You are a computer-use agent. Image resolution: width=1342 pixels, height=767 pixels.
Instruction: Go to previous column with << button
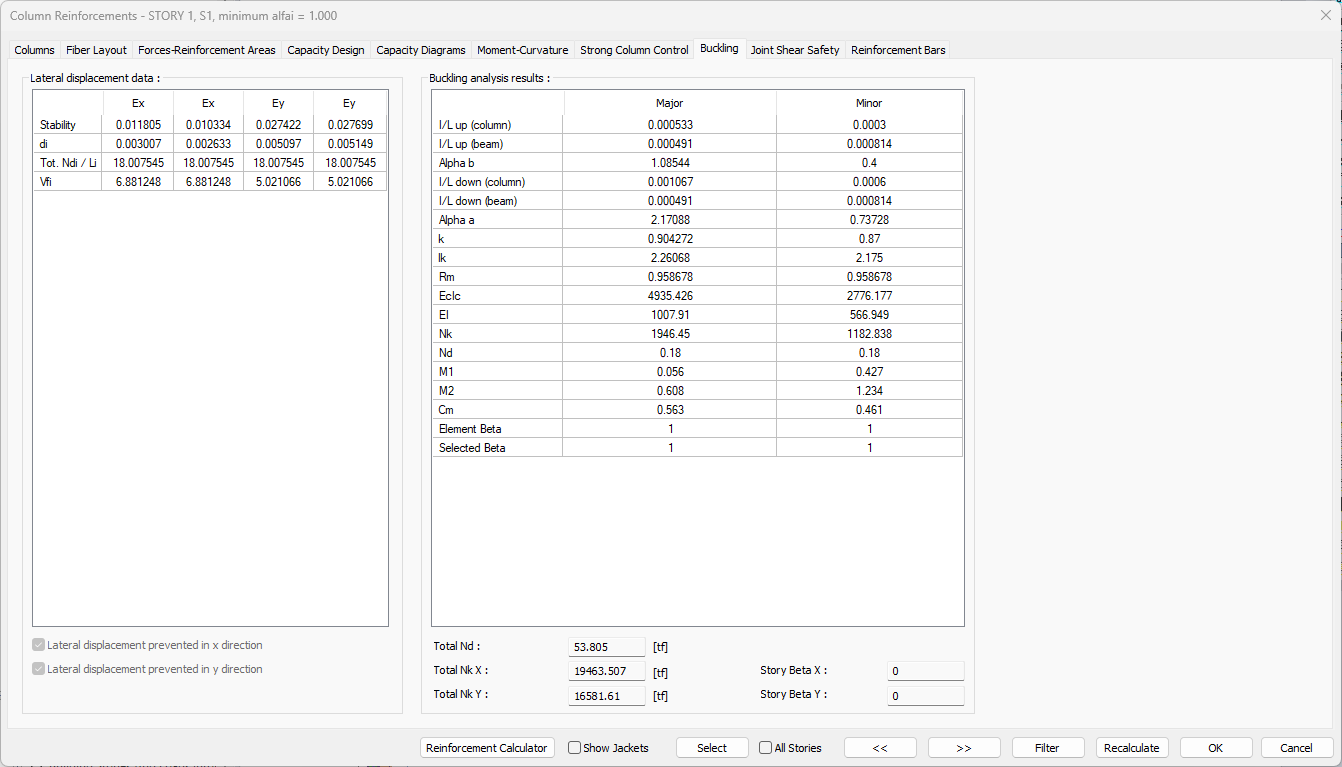tap(880, 748)
